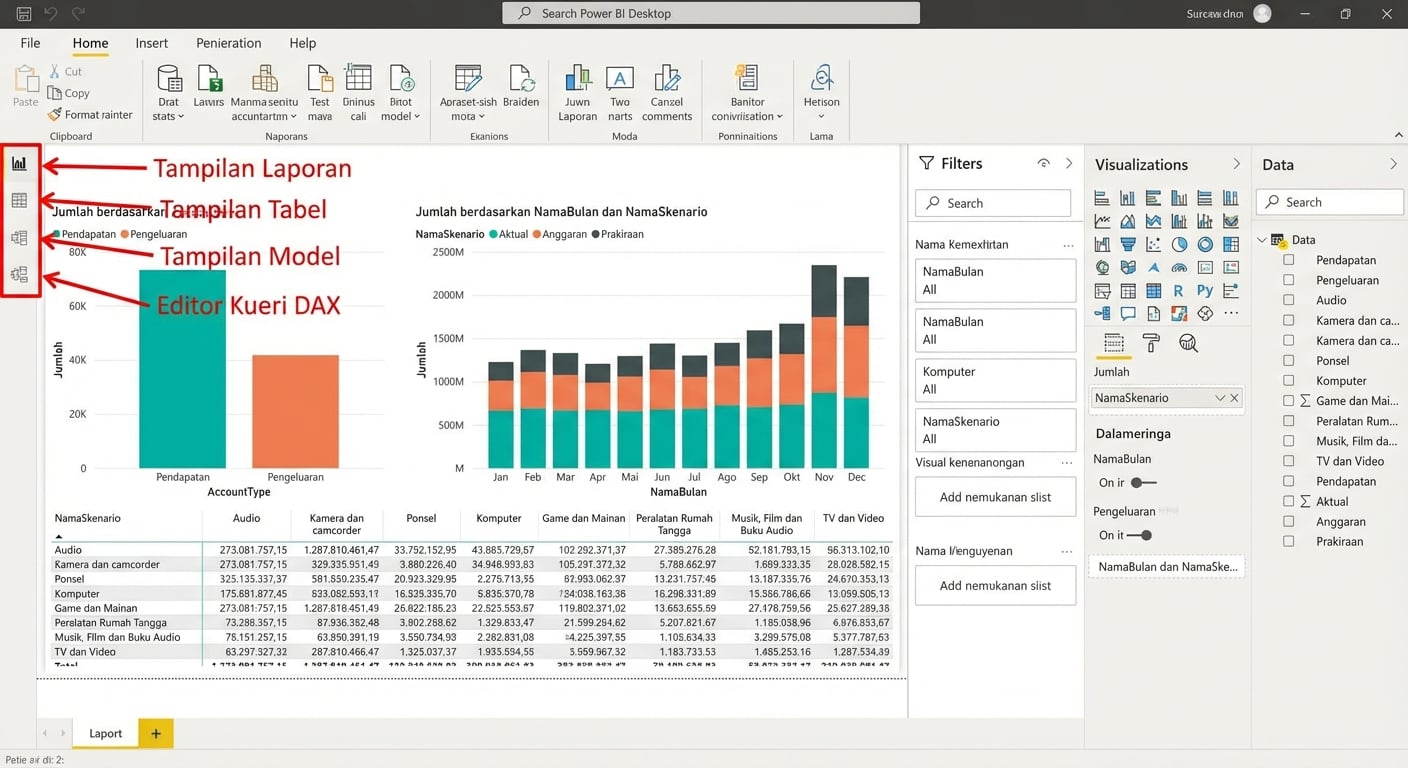
Task: Expand the NamaSkenario filter card
Action: (995, 430)
